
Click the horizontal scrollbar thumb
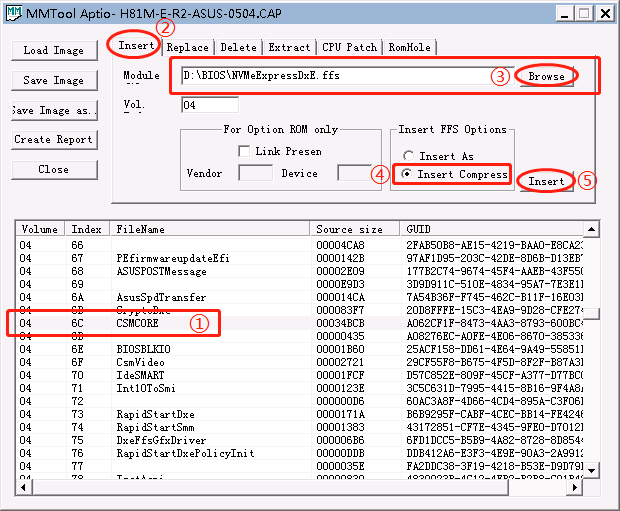tap(270, 487)
